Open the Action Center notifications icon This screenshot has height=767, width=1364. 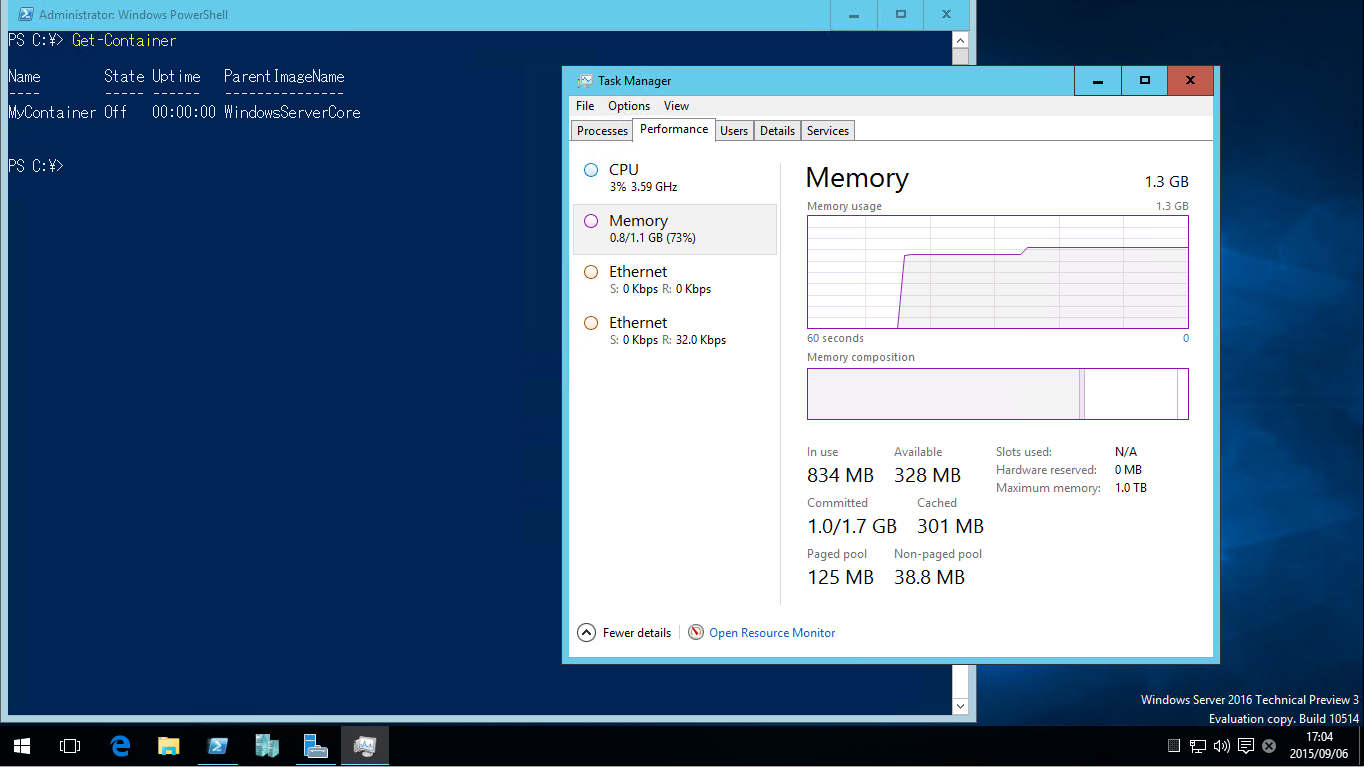click(x=1245, y=746)
